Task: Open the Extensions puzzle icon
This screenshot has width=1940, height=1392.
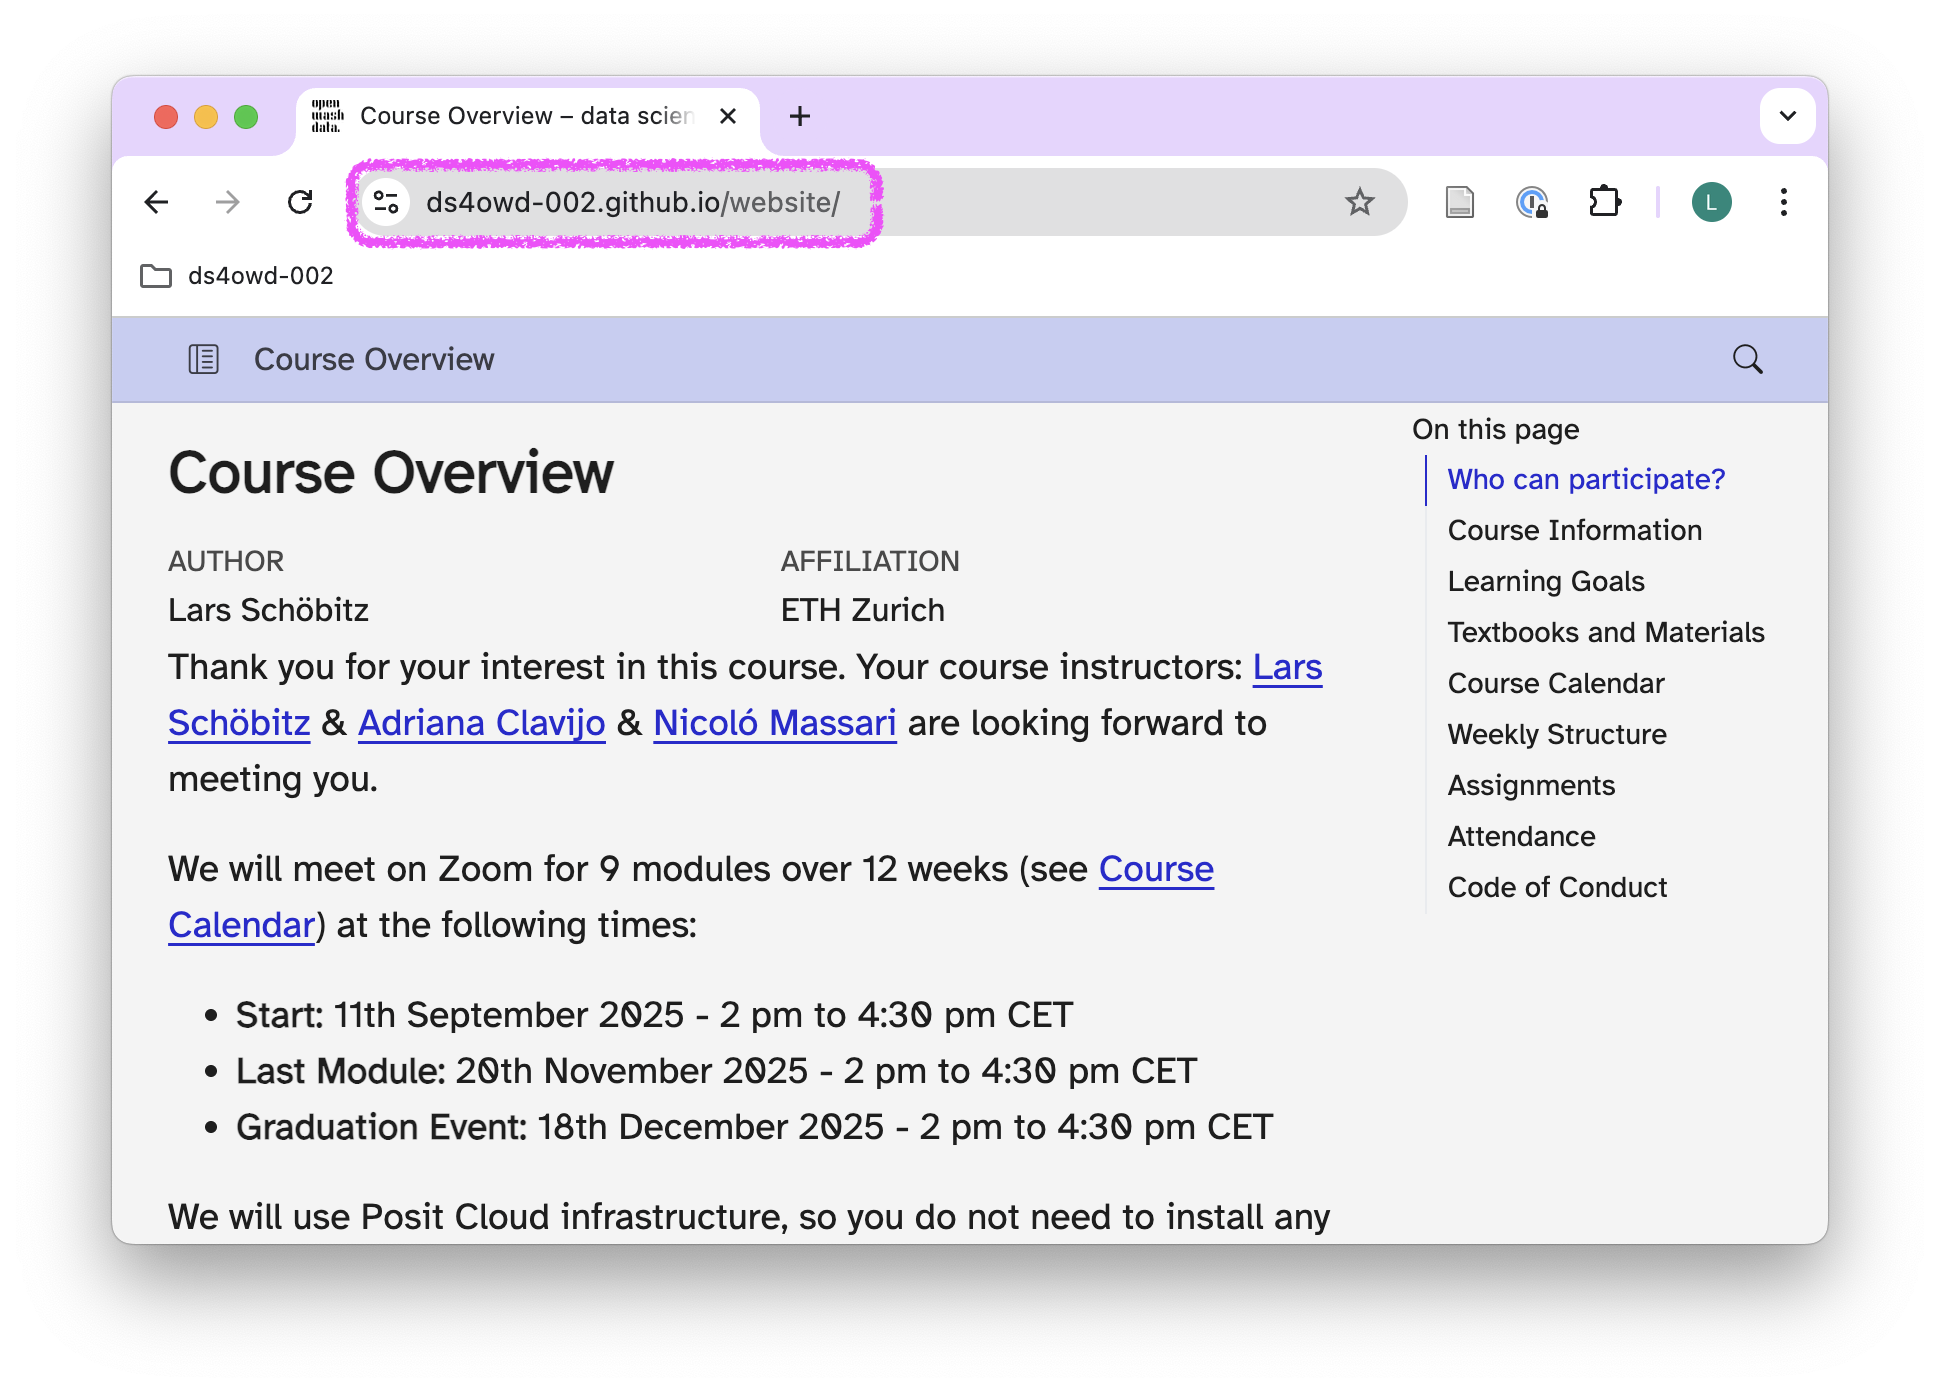Action: point(1604,203)
